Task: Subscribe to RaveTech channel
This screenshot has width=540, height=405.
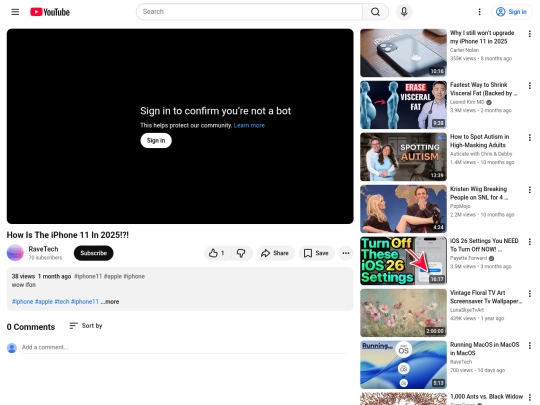Action: 94,253
